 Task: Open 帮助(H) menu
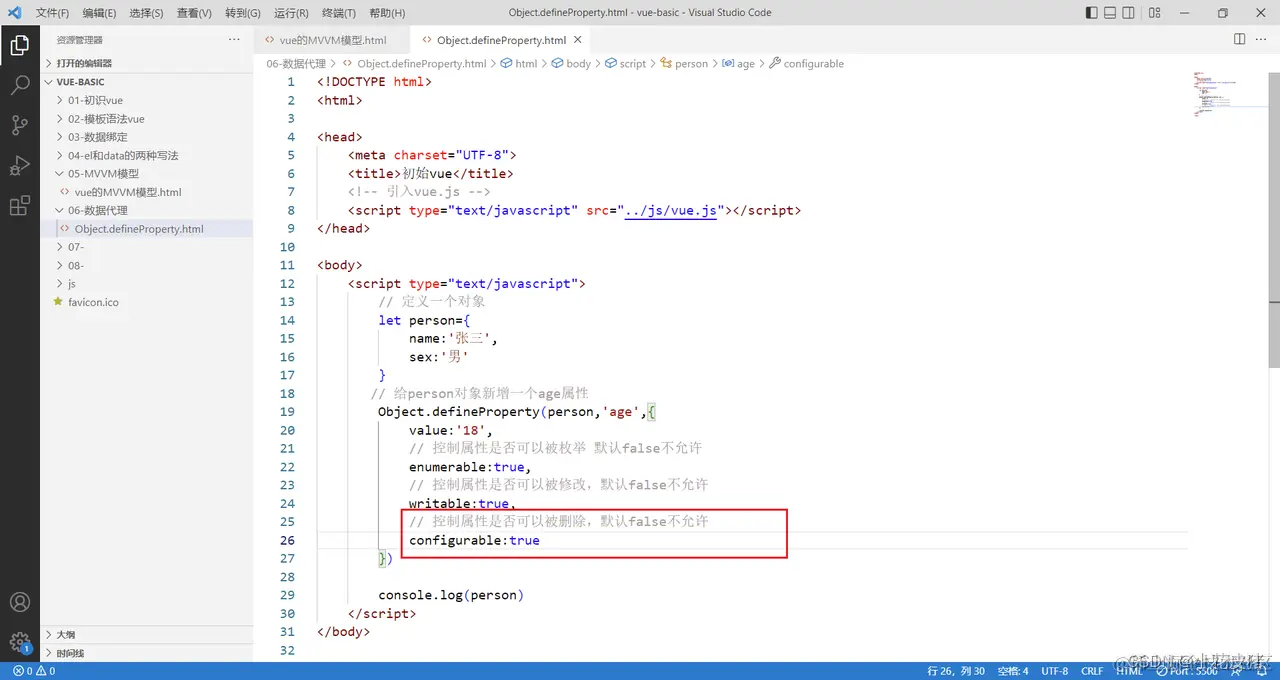pyautogui.click(x=387, y=13)
